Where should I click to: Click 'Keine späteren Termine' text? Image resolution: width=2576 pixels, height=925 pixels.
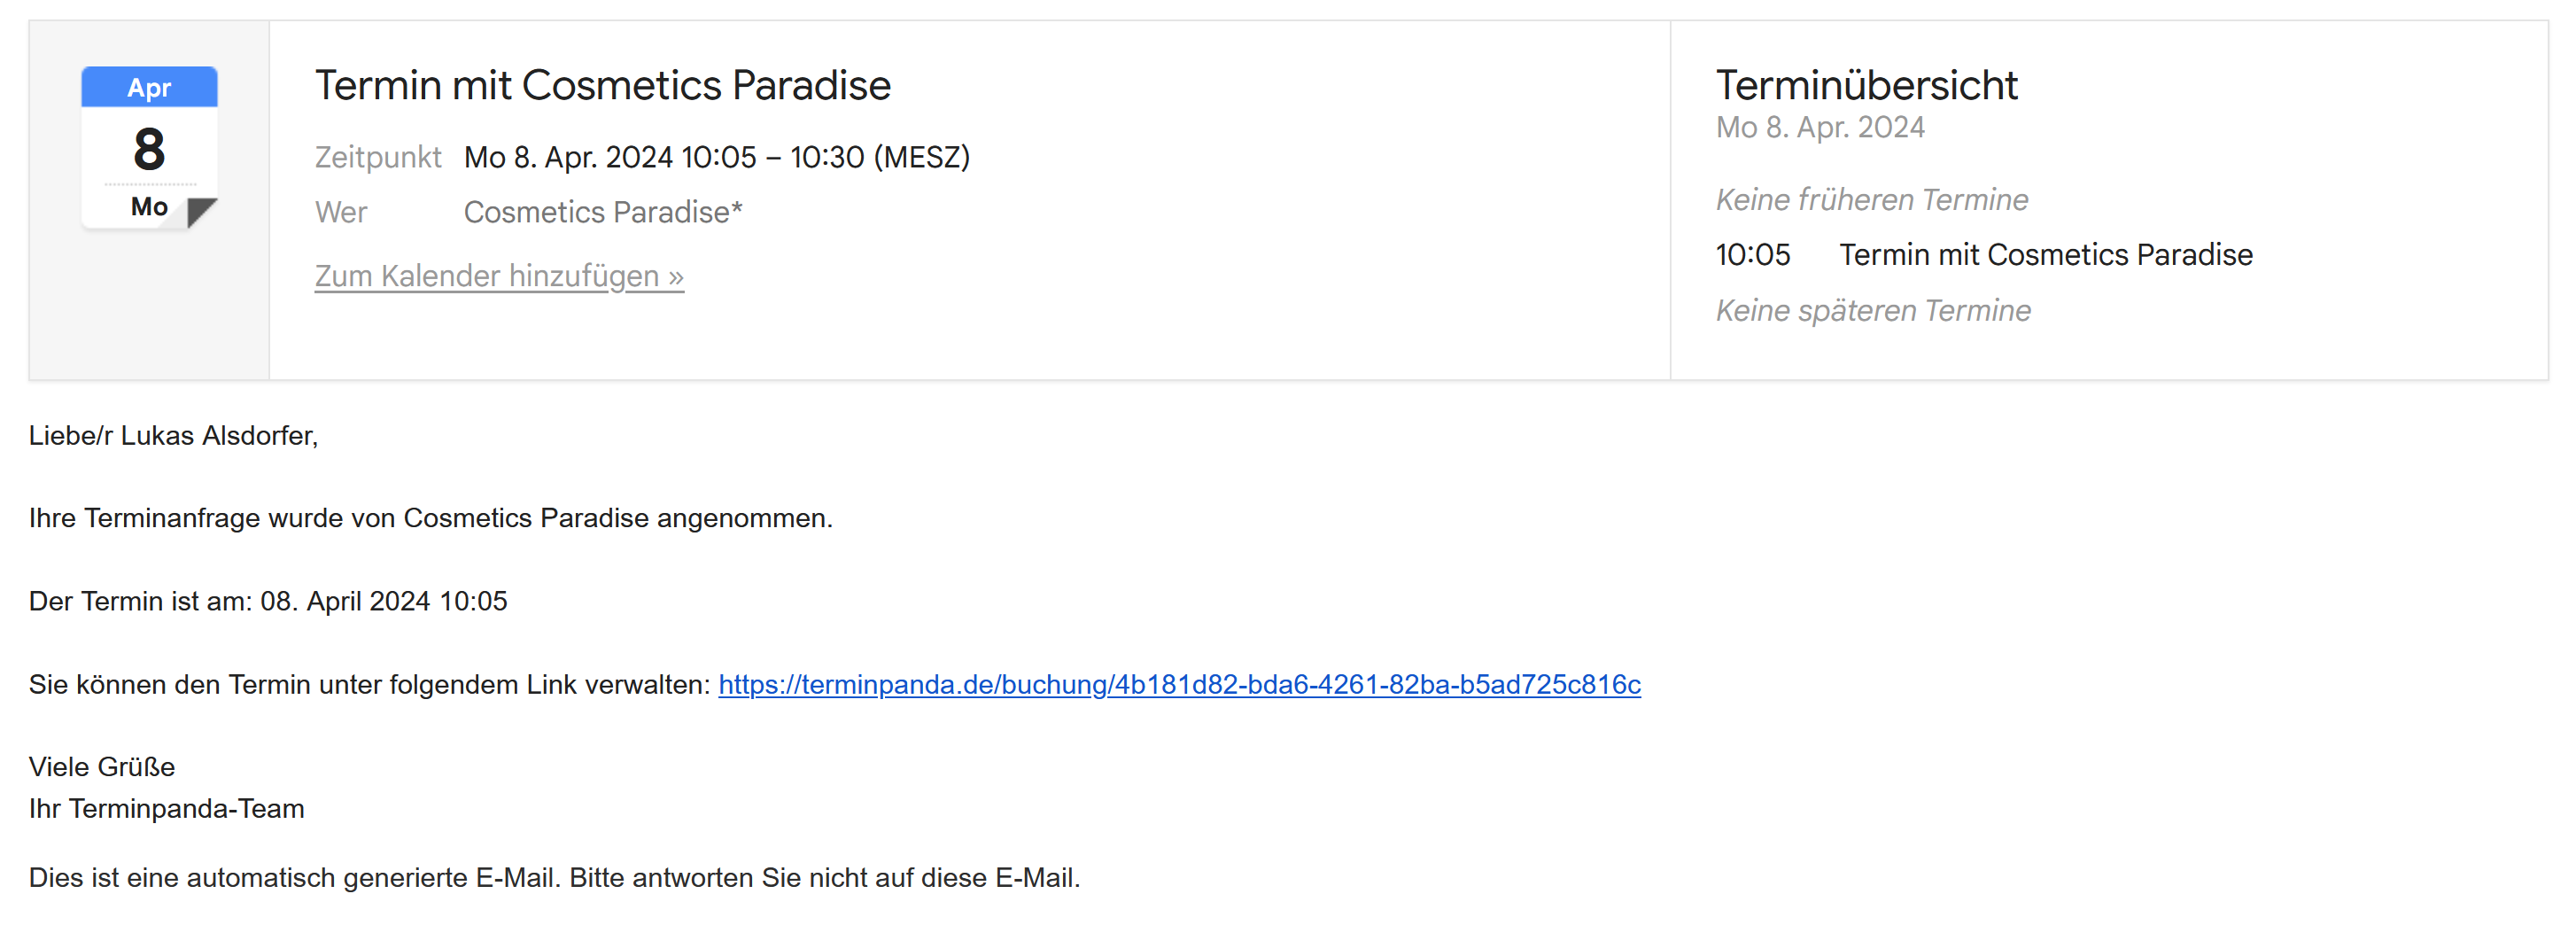[1873, 311]
